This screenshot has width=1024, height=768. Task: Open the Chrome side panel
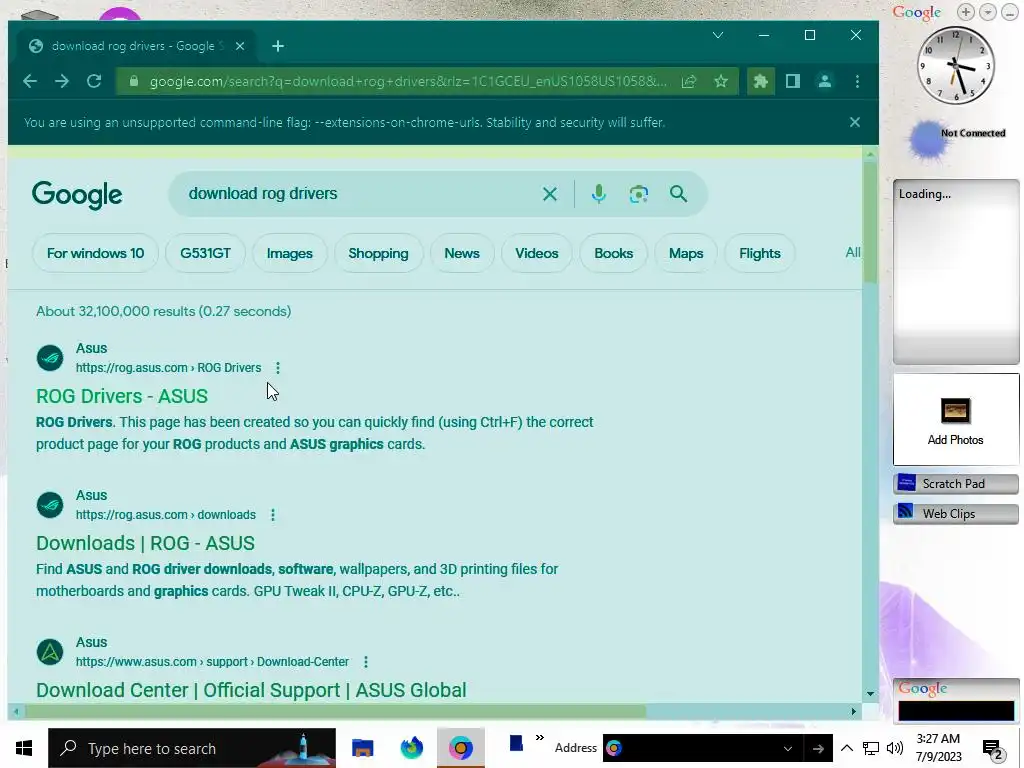point(793,81)
